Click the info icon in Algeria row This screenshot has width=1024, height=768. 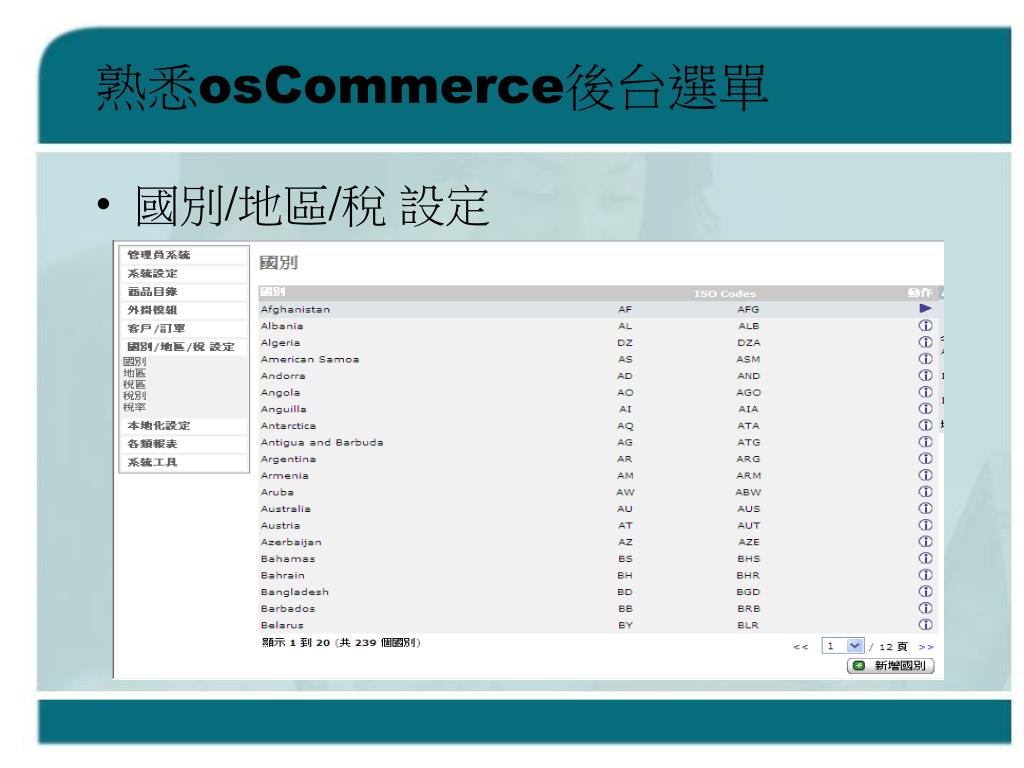[925, 342]
